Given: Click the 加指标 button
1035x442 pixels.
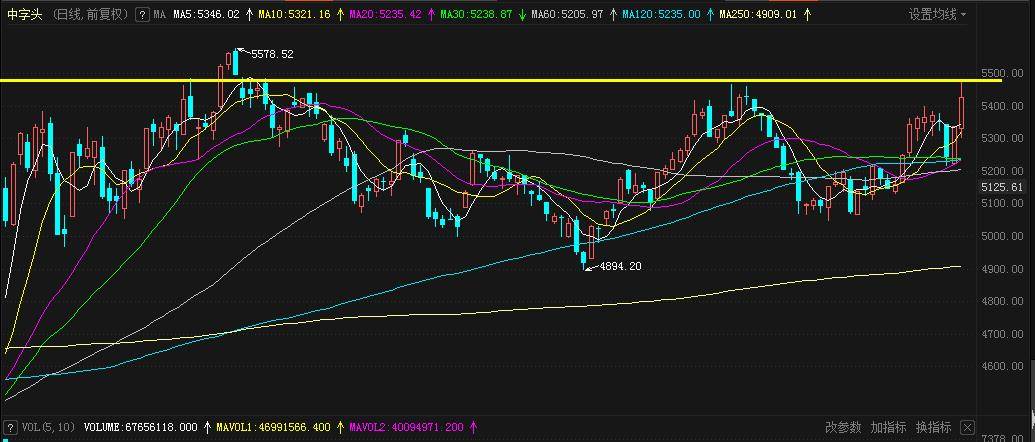Looking at the screenshot, I should tap(888, 427).
